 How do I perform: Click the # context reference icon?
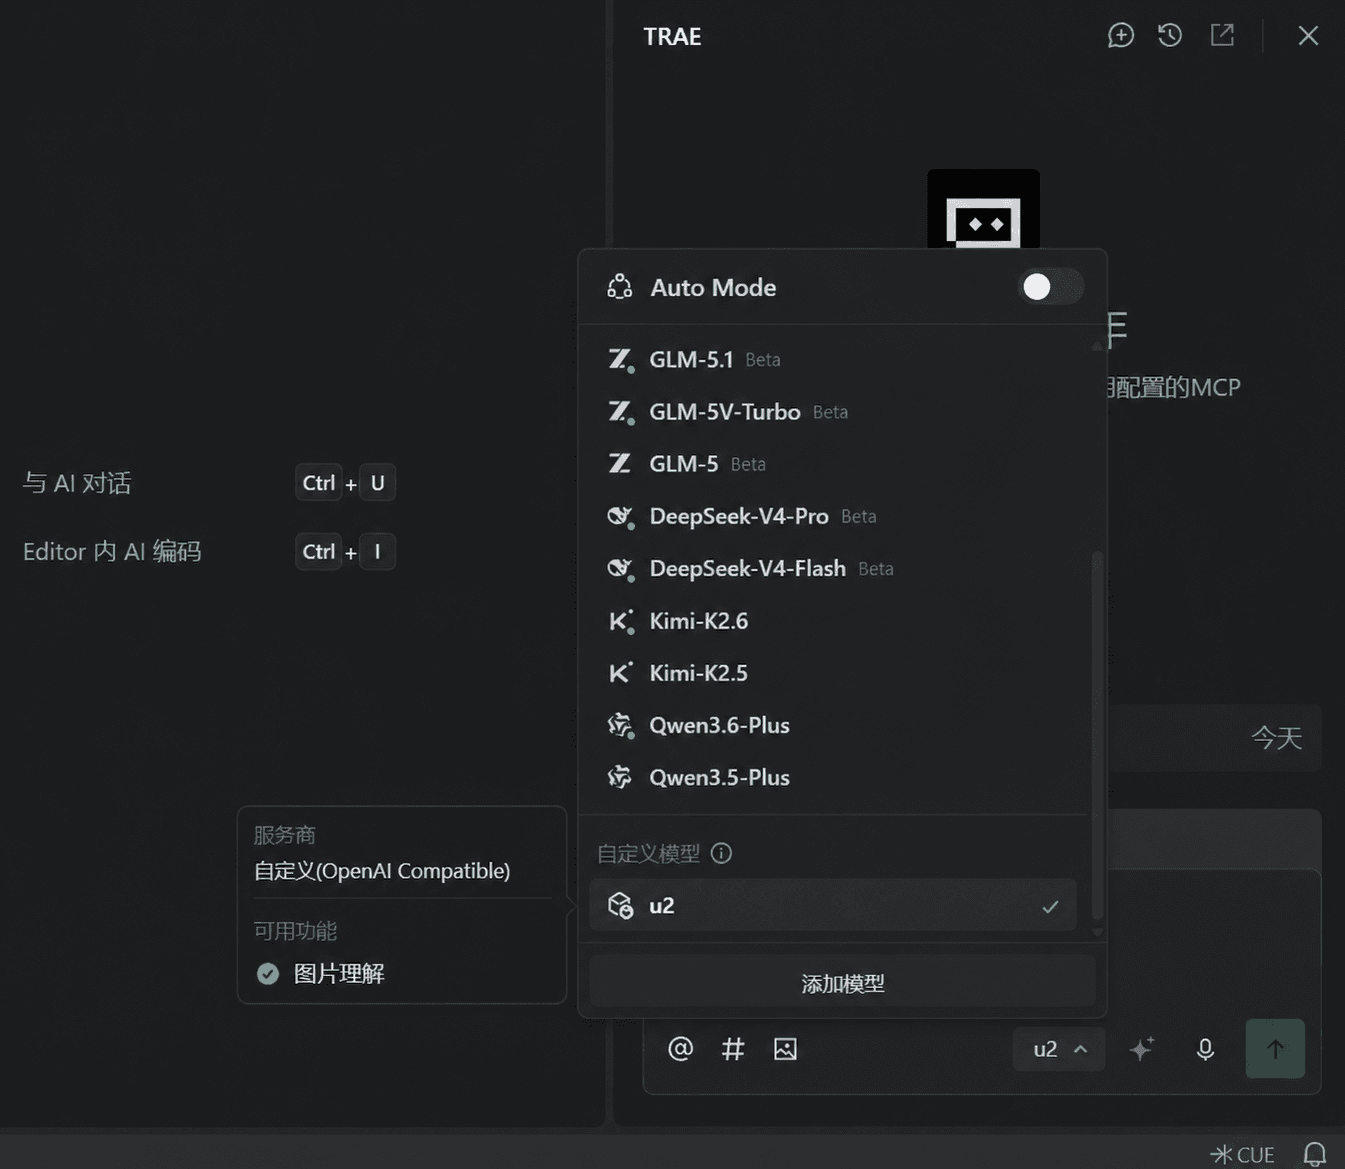tap(733, 1049)
